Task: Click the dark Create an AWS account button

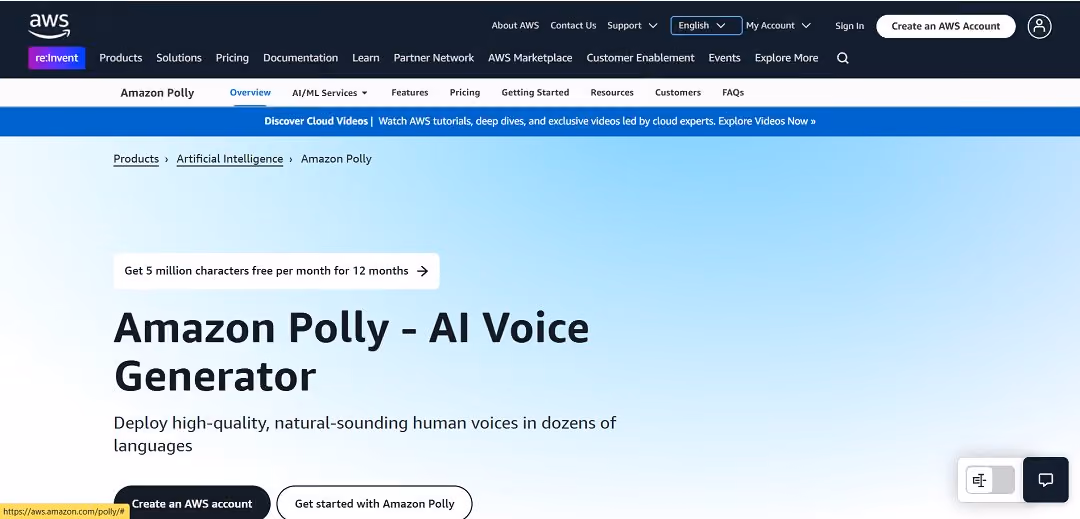Action: pos(191,502)
